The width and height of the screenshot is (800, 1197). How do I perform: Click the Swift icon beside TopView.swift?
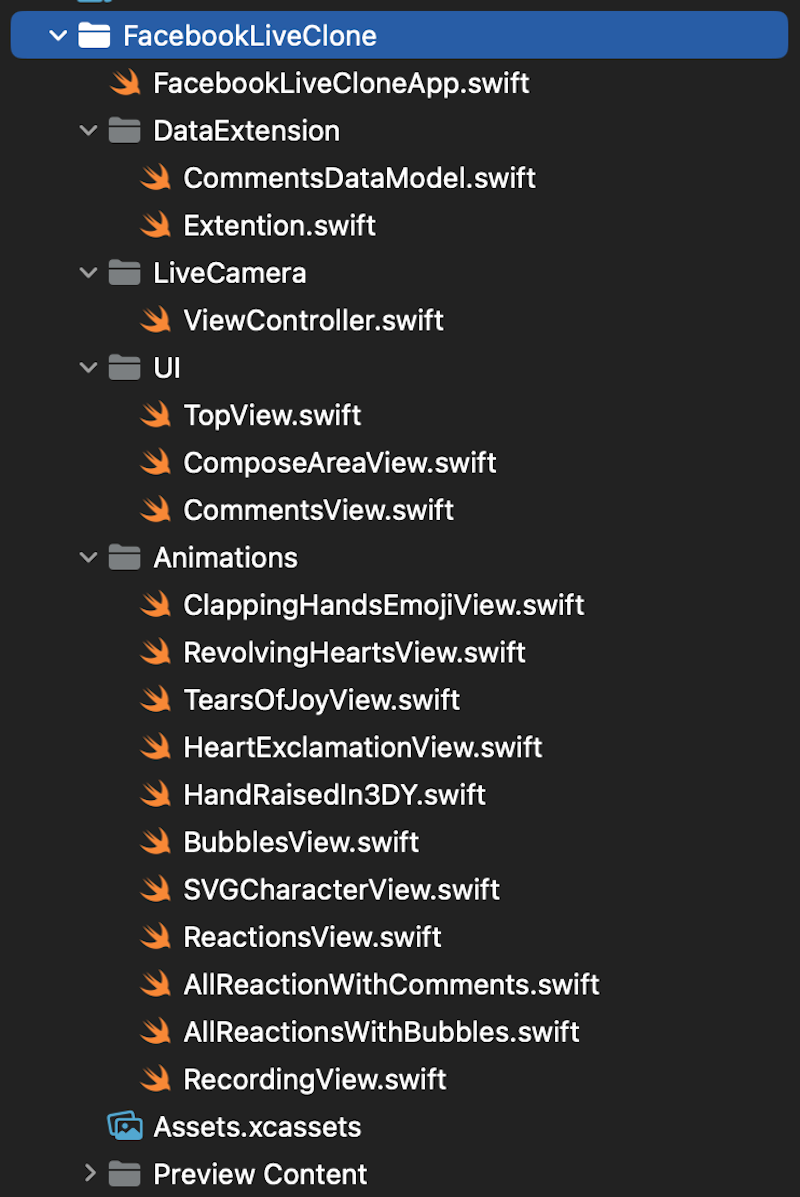click(x=155, y=415)
